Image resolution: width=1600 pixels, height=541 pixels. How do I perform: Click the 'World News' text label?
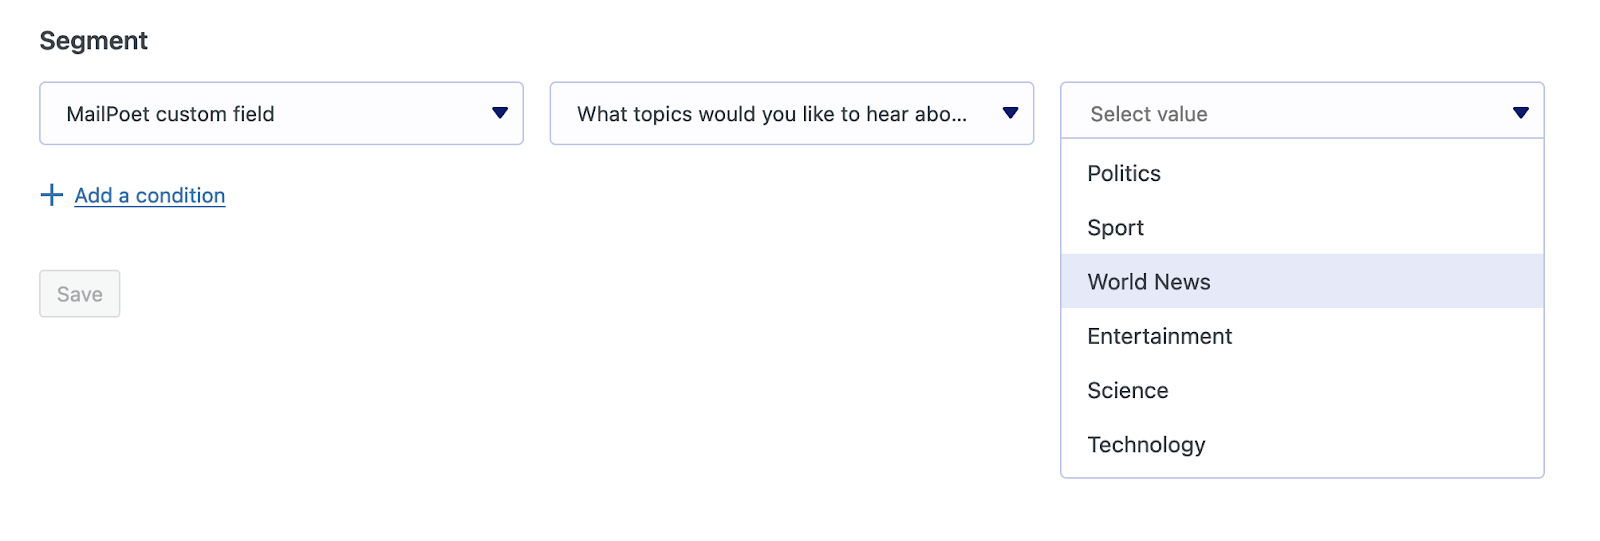(1149, 282)
